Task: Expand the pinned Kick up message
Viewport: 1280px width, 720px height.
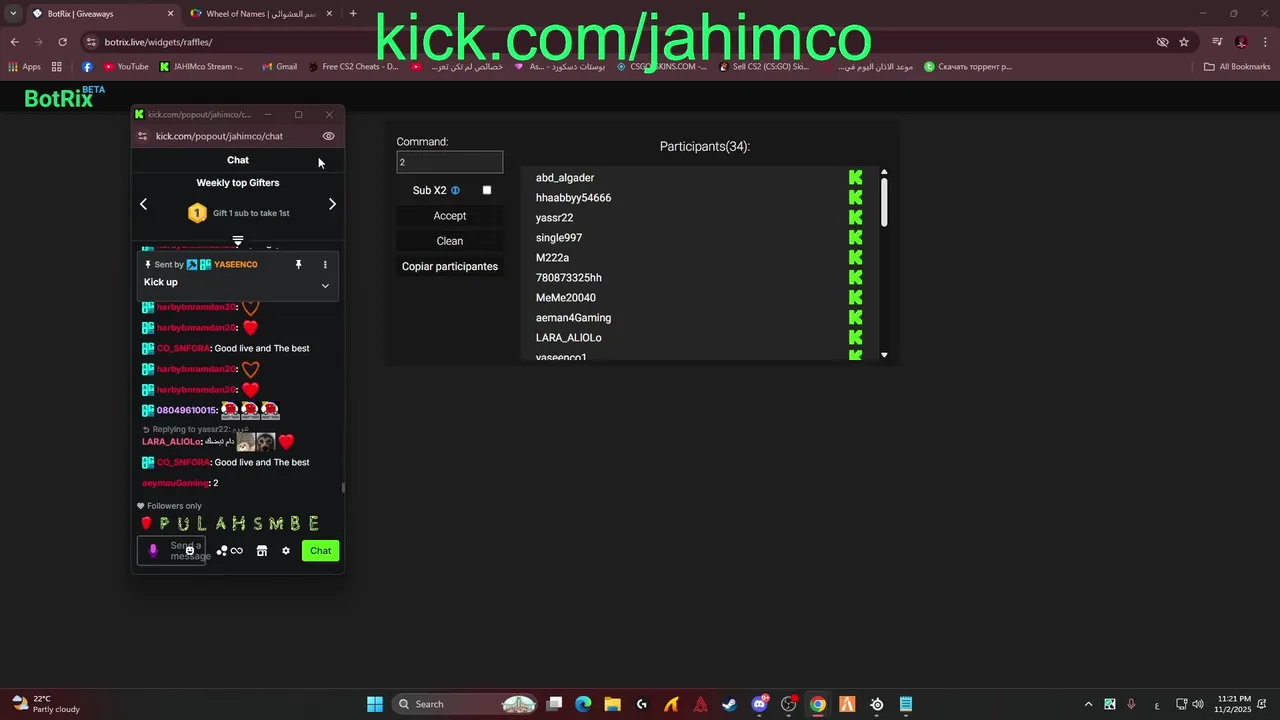Action: pyautogui.click(x=325, y=286)
